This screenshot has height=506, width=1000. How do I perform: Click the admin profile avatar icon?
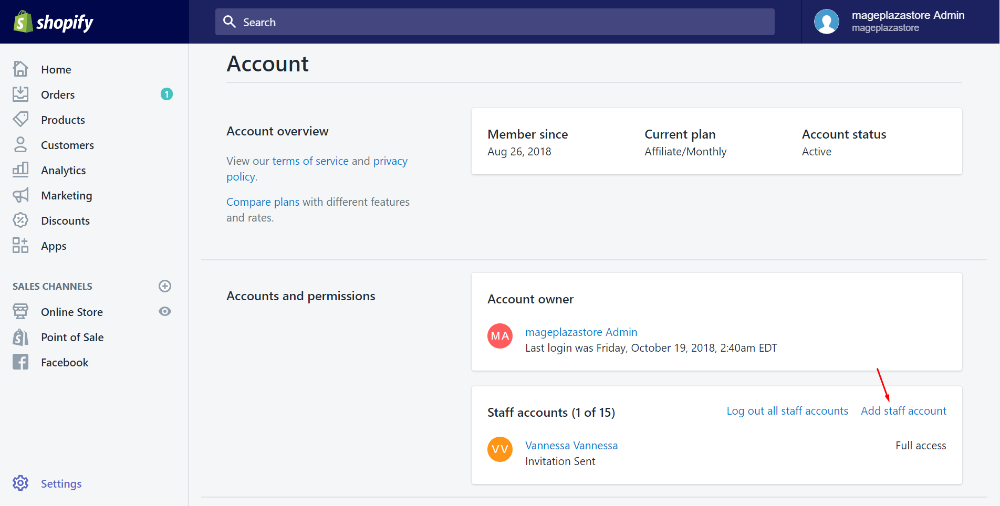(827, 22)
